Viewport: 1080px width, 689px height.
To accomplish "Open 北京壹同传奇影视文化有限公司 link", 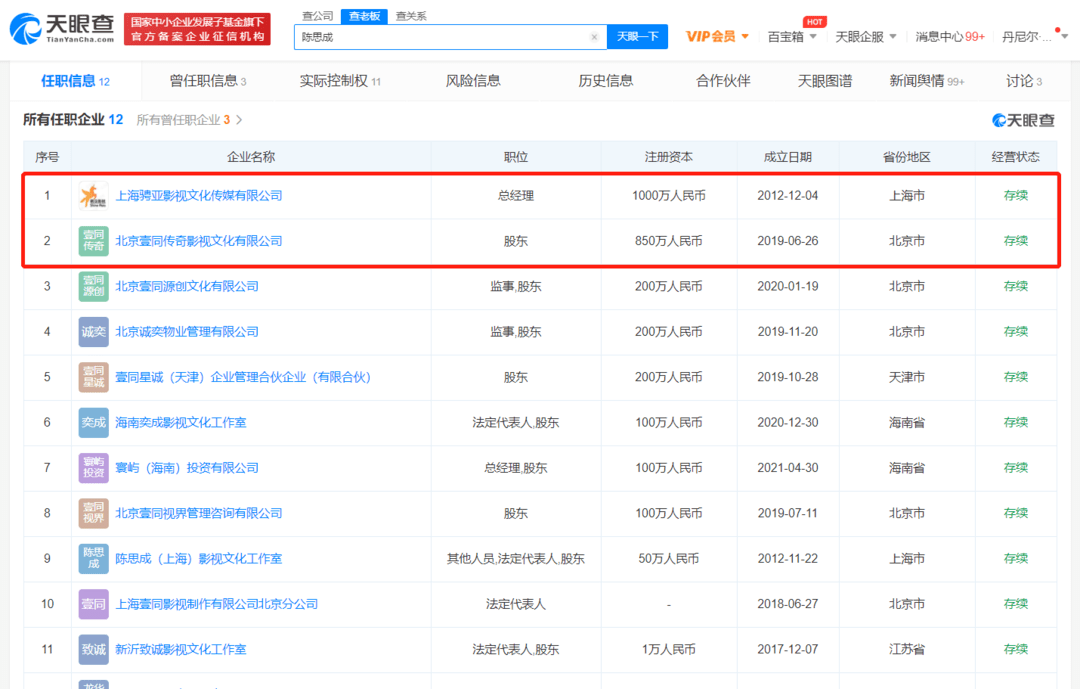I will click(x=198, y=241).
